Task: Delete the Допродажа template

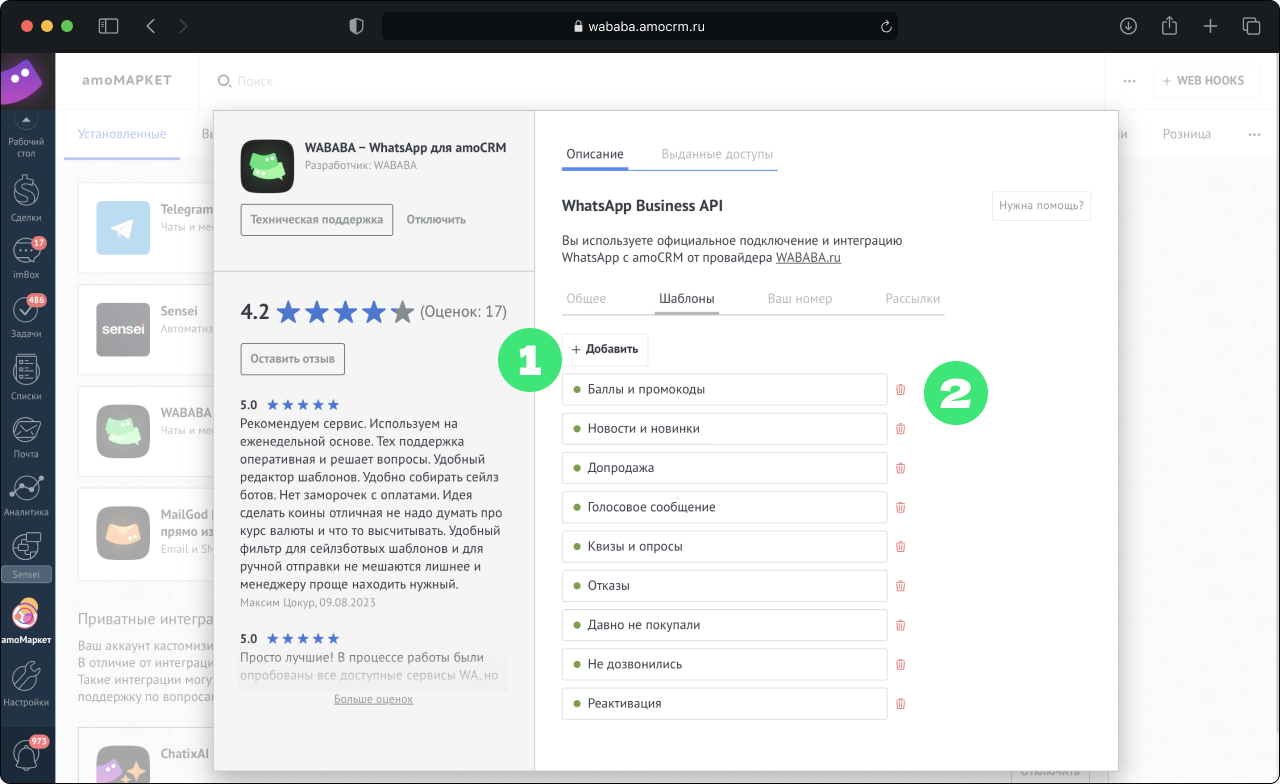Action: [900, 468]
